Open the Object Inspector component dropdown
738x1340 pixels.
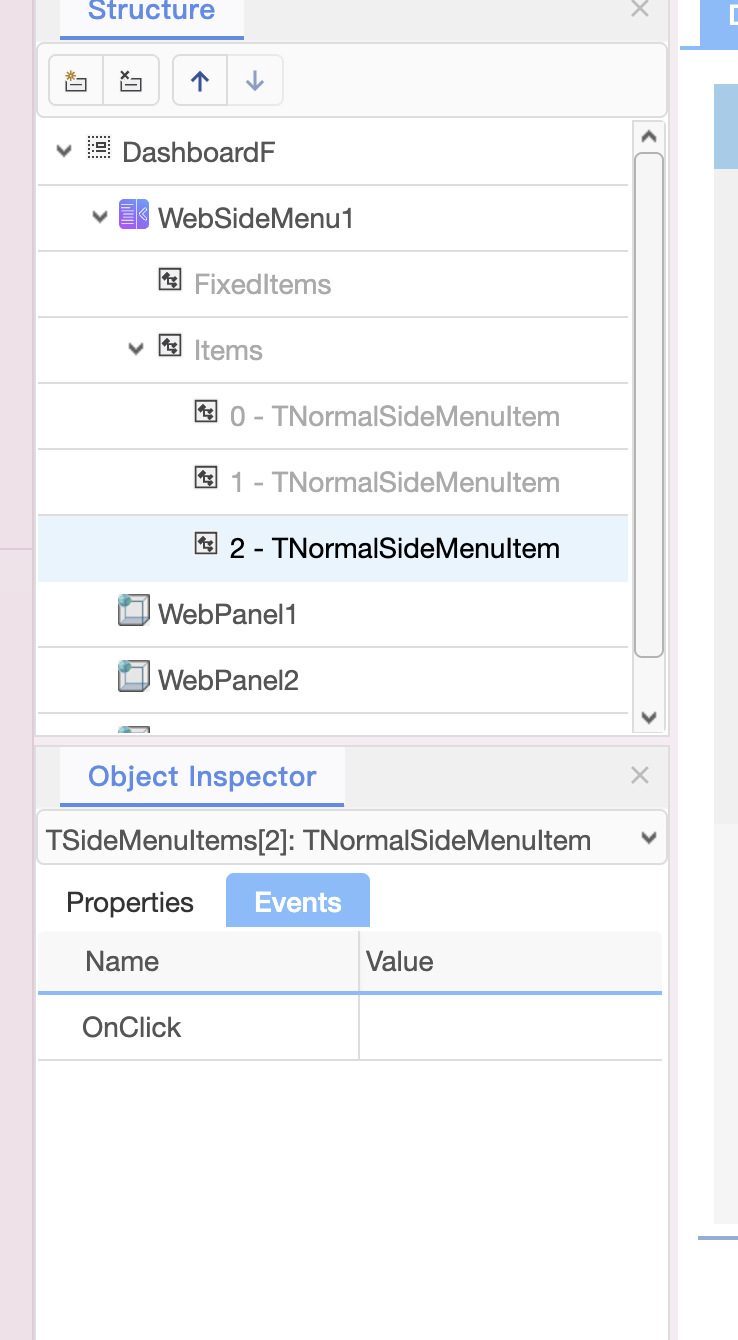click(649, 838)
